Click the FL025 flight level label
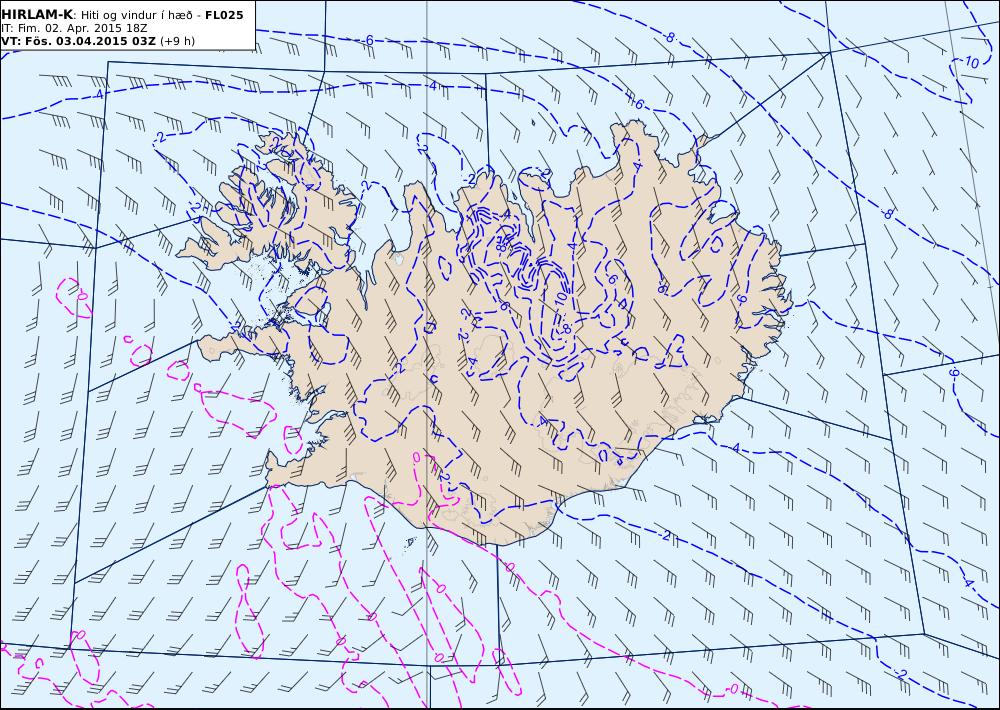 224,15
